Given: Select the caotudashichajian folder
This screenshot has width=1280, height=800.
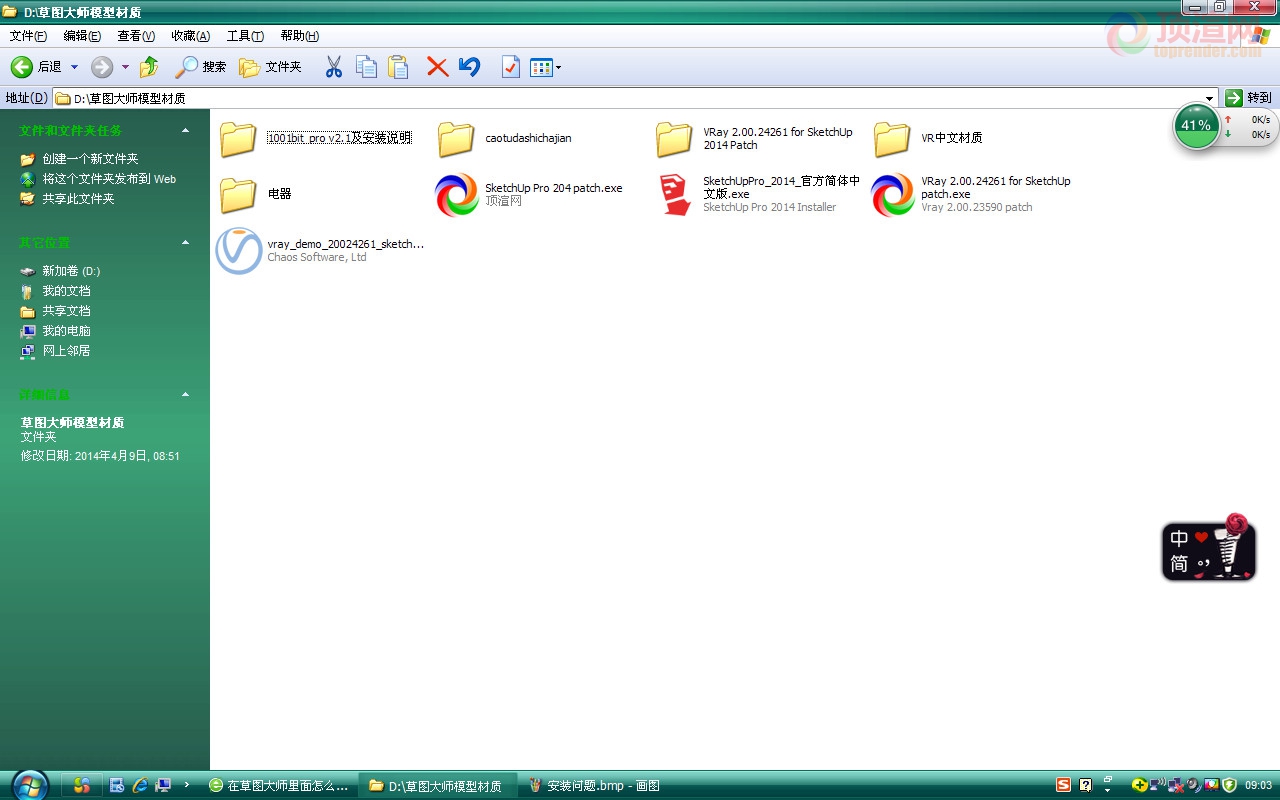Looking at the screenshot, I should pyautogui.click(x=505, y=139).
